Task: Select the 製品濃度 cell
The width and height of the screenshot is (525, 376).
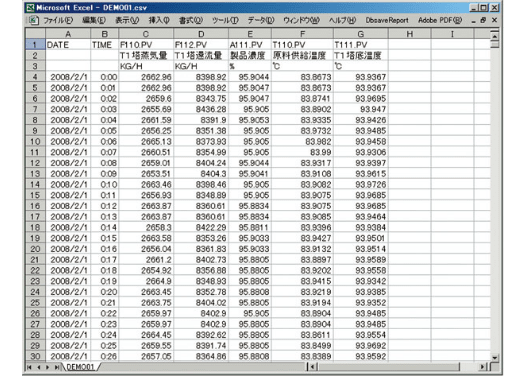Action: coord(250,56)
